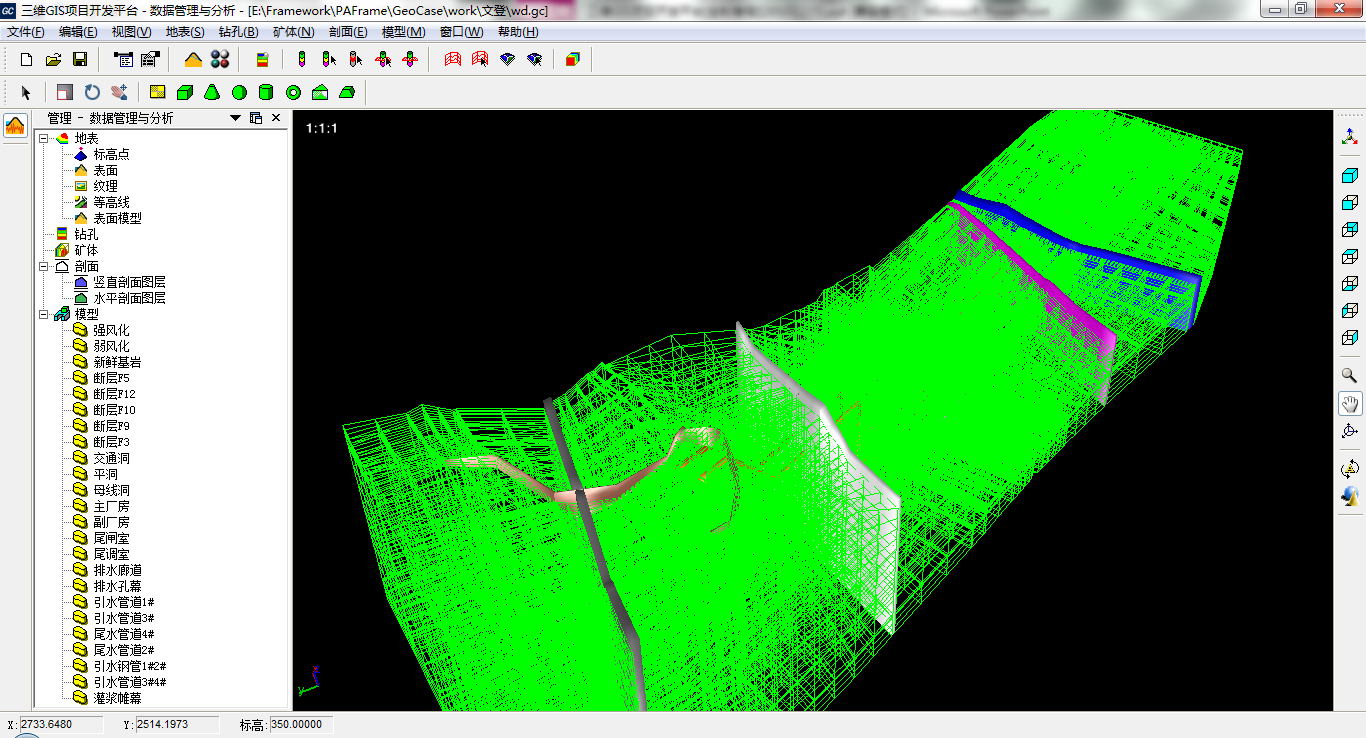Collapse the 地表 tree node

tap(44, 139)
